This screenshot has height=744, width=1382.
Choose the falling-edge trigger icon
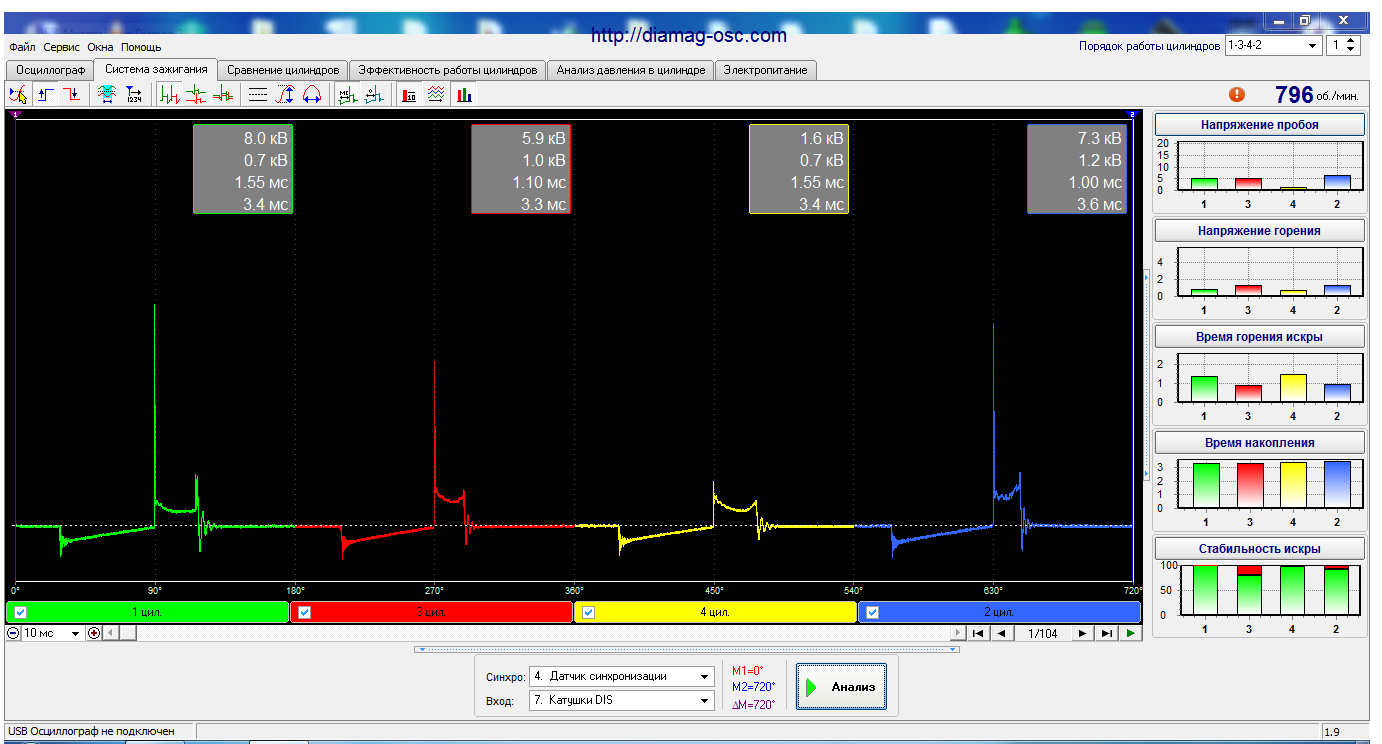tap(72, 95)
